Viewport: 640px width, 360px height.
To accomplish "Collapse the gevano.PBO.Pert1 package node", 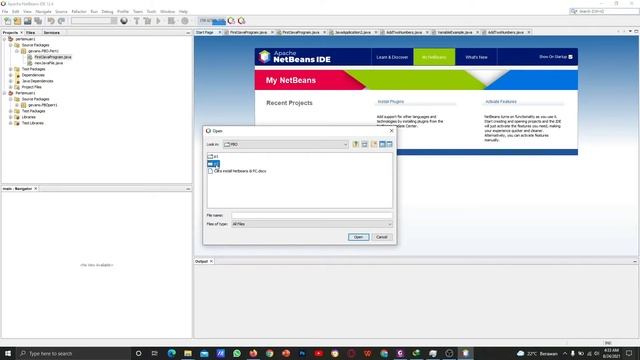I will click(17, 51).
